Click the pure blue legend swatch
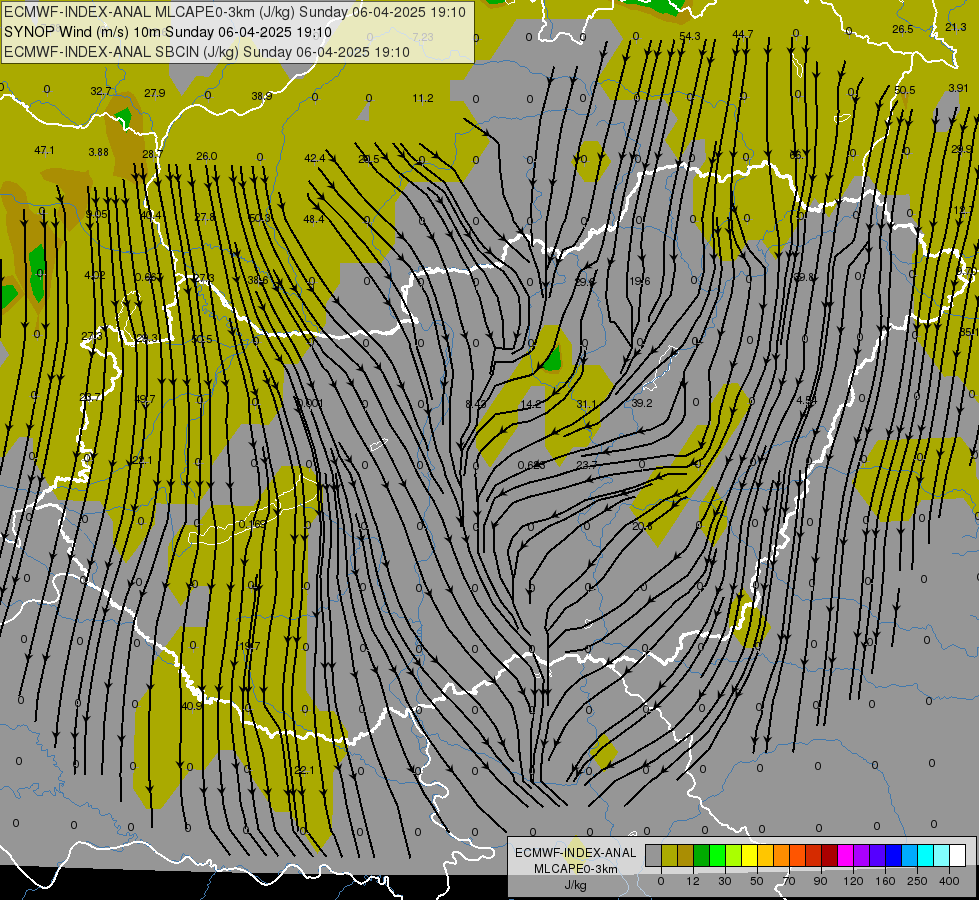The height and width of the screenshot is (900, 979). pyautogui.click(x=894, y=855)
